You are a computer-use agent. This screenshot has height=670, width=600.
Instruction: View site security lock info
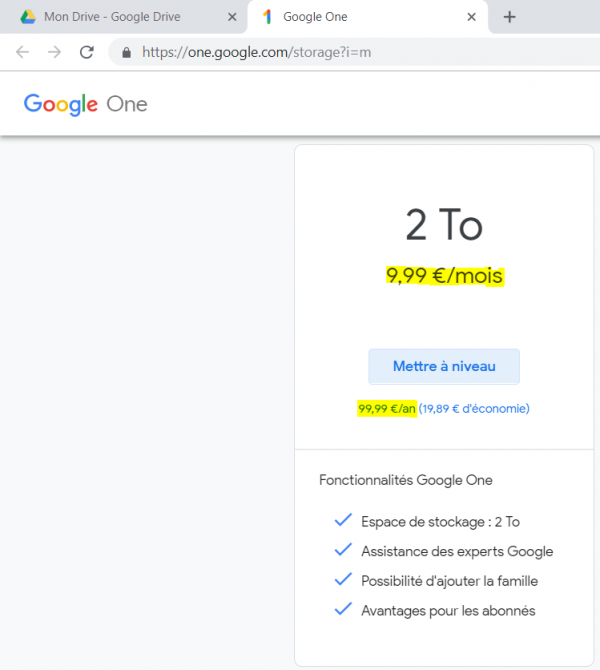(x=126, y=53)
